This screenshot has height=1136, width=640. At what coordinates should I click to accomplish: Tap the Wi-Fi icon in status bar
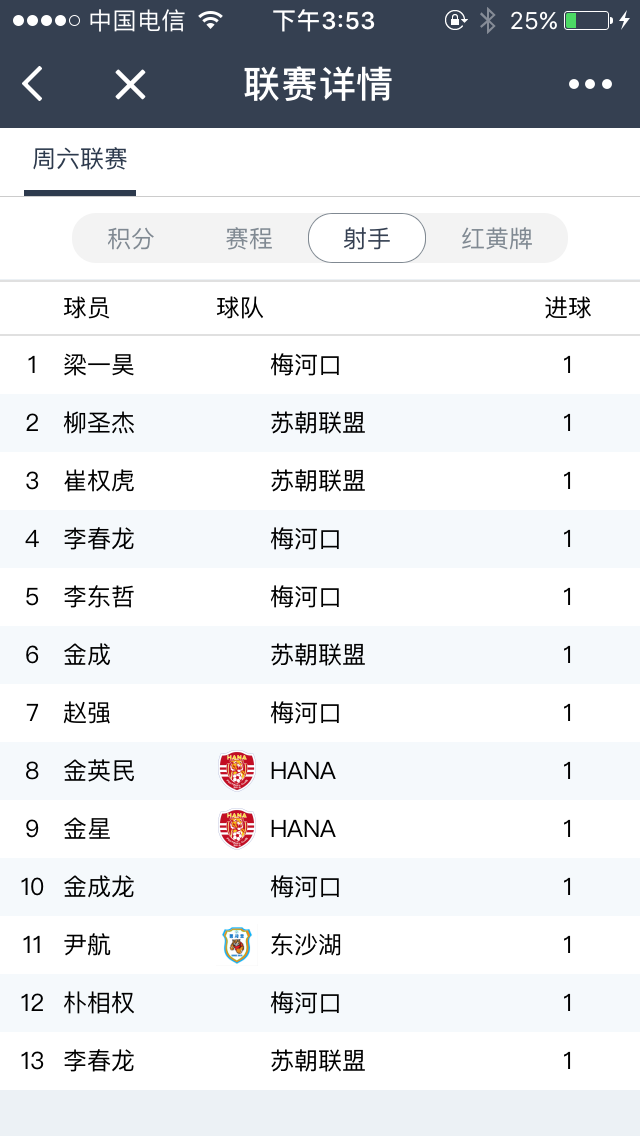tap(210, 21)
